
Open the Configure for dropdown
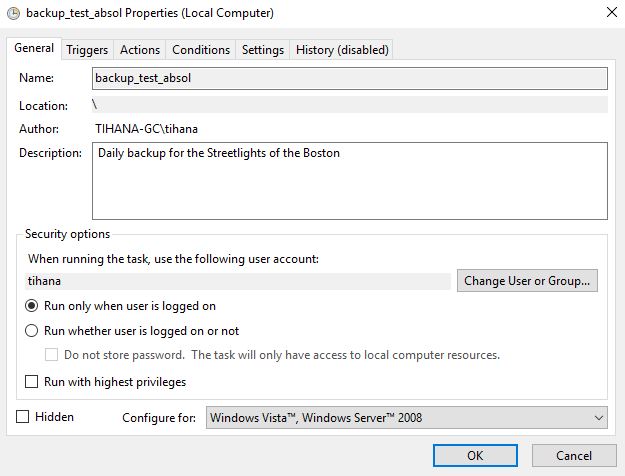pos(407,417)
